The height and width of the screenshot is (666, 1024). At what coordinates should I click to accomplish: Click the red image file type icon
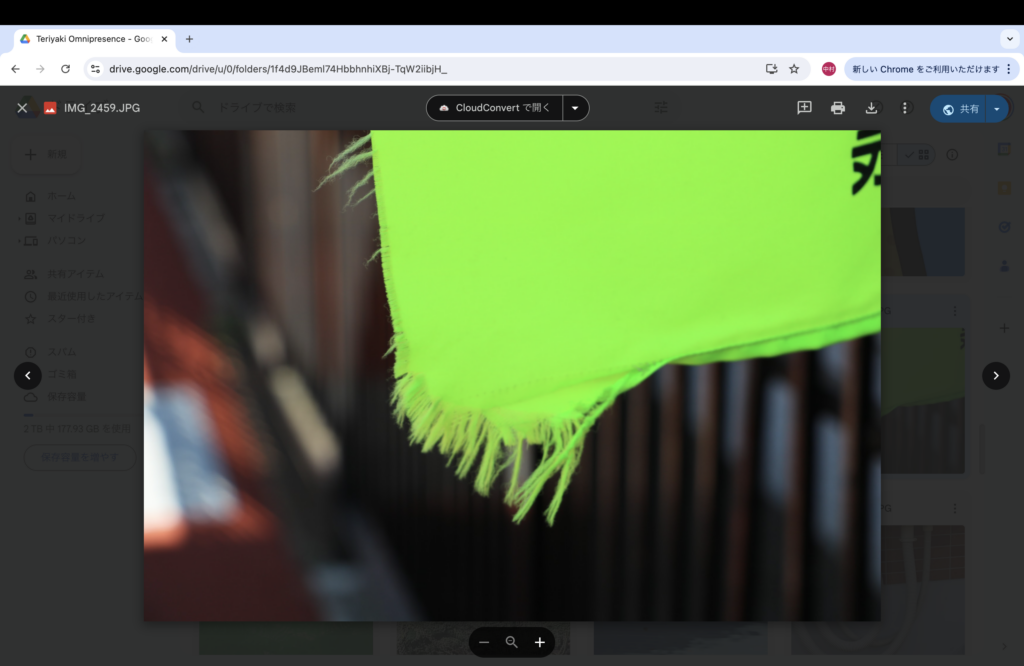pyautogui.click(x=50, y=108)
